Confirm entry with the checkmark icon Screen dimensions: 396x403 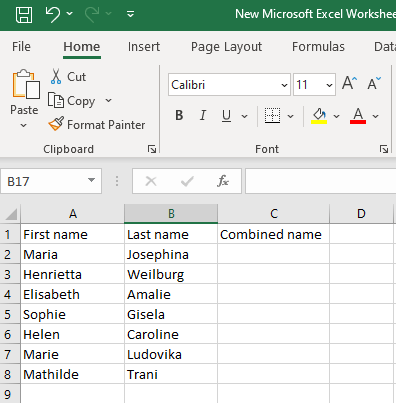pyautogui.click(x=187, y=181)
